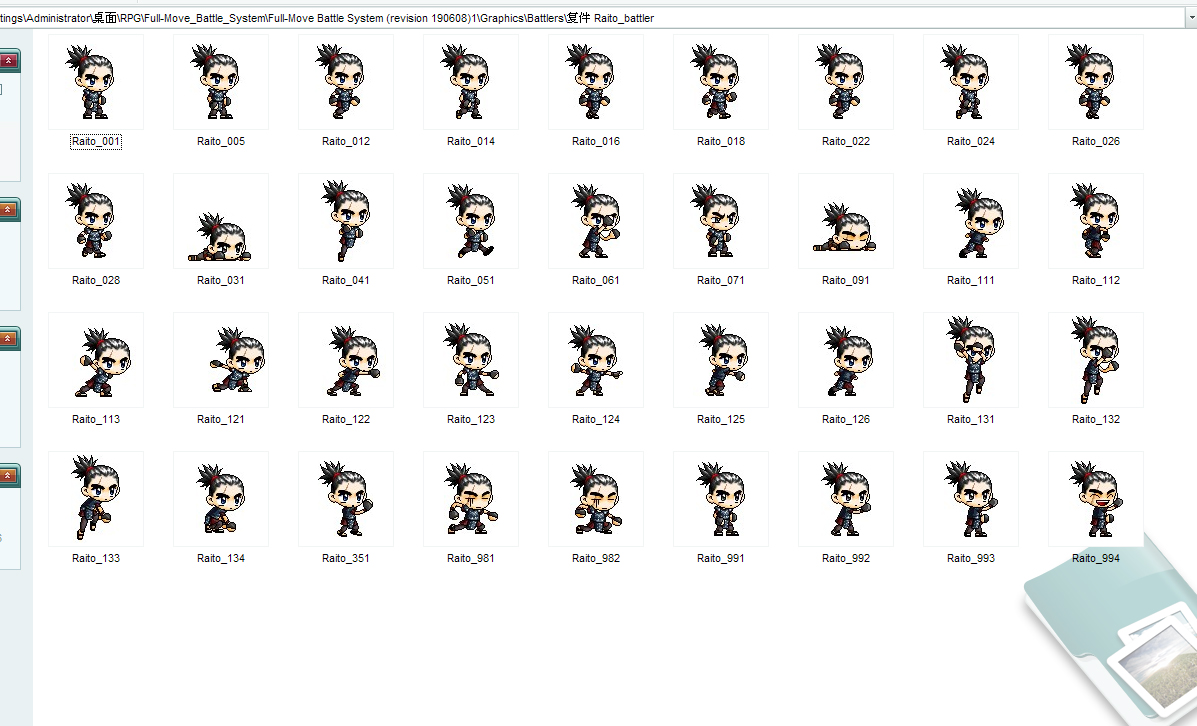Select the laughing Raito_994 sprite thumbnail
The width and height of the screenshot is (1197, 726).
tap(1096, 499)
